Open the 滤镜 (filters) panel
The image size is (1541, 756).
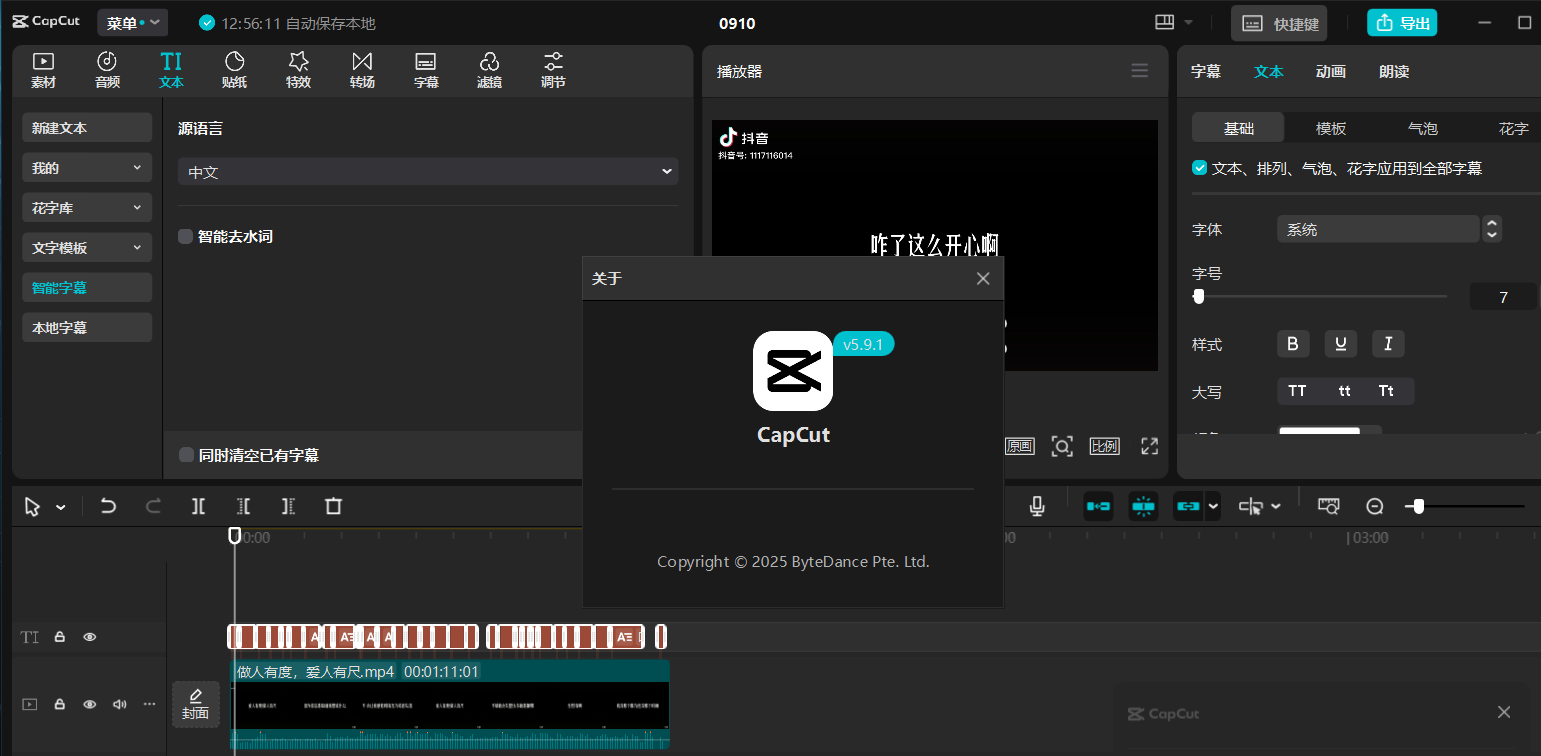pyautogui.click(x=489, y=70)
